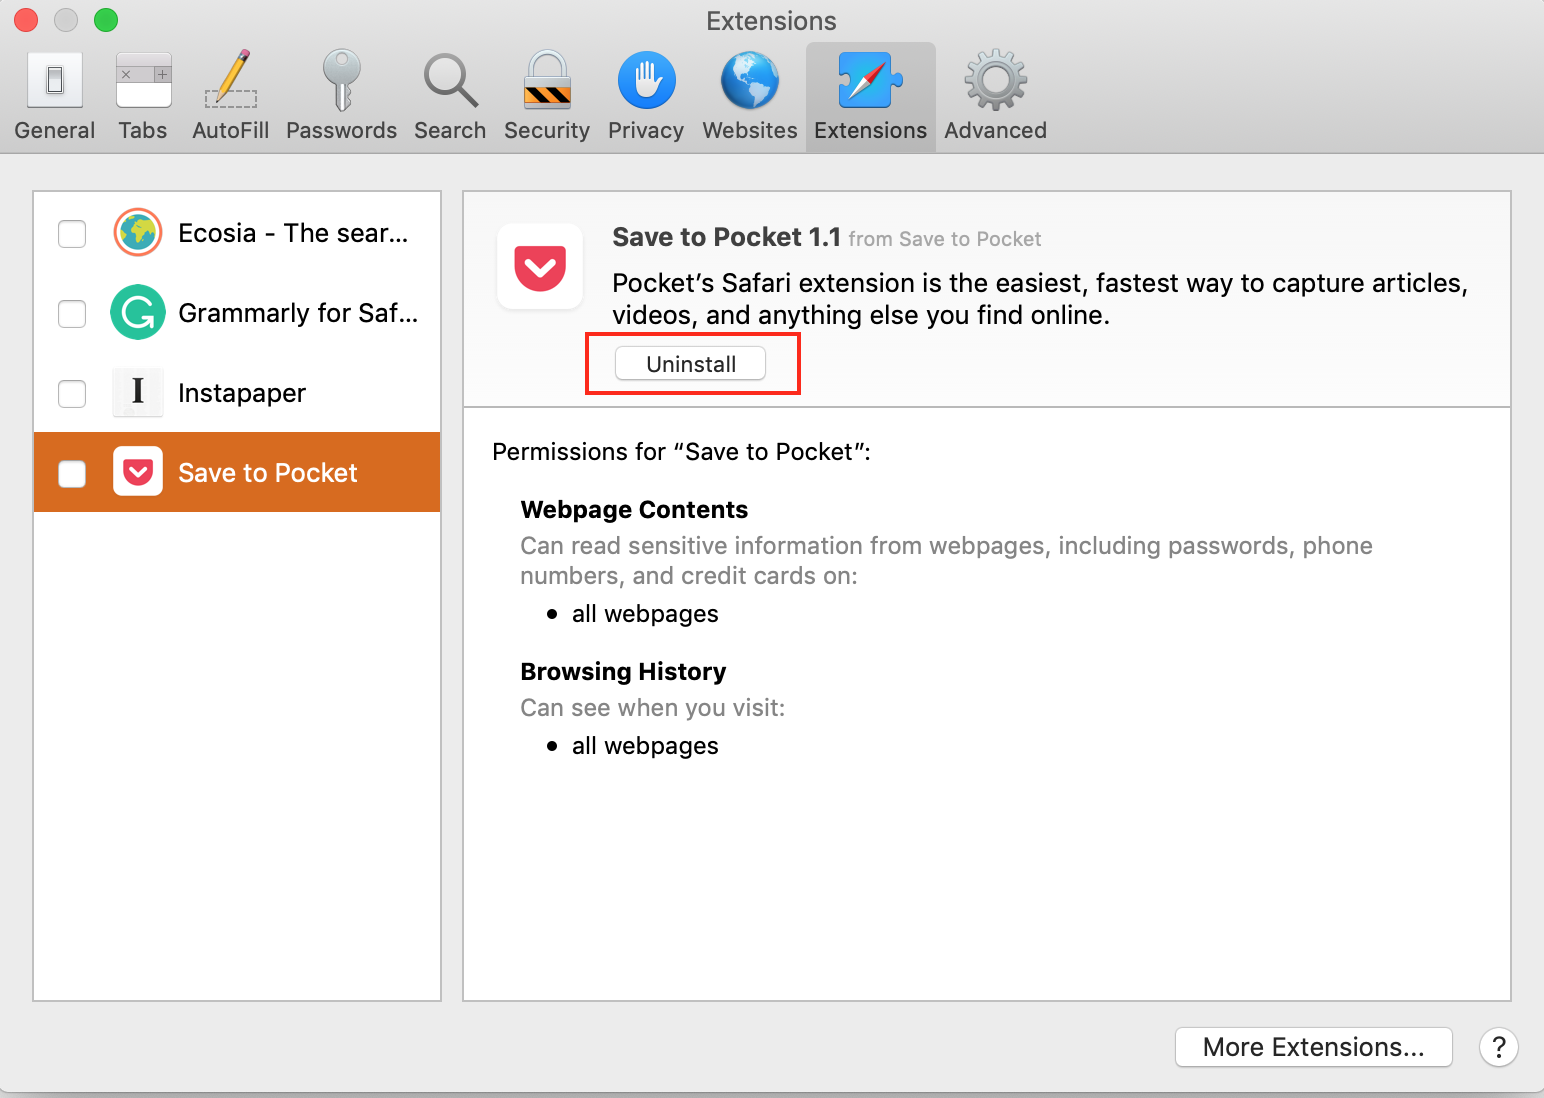Enable the Instapaper extension checkbox
This screenshot has width=1544, height=1098.
click(72, 393)
